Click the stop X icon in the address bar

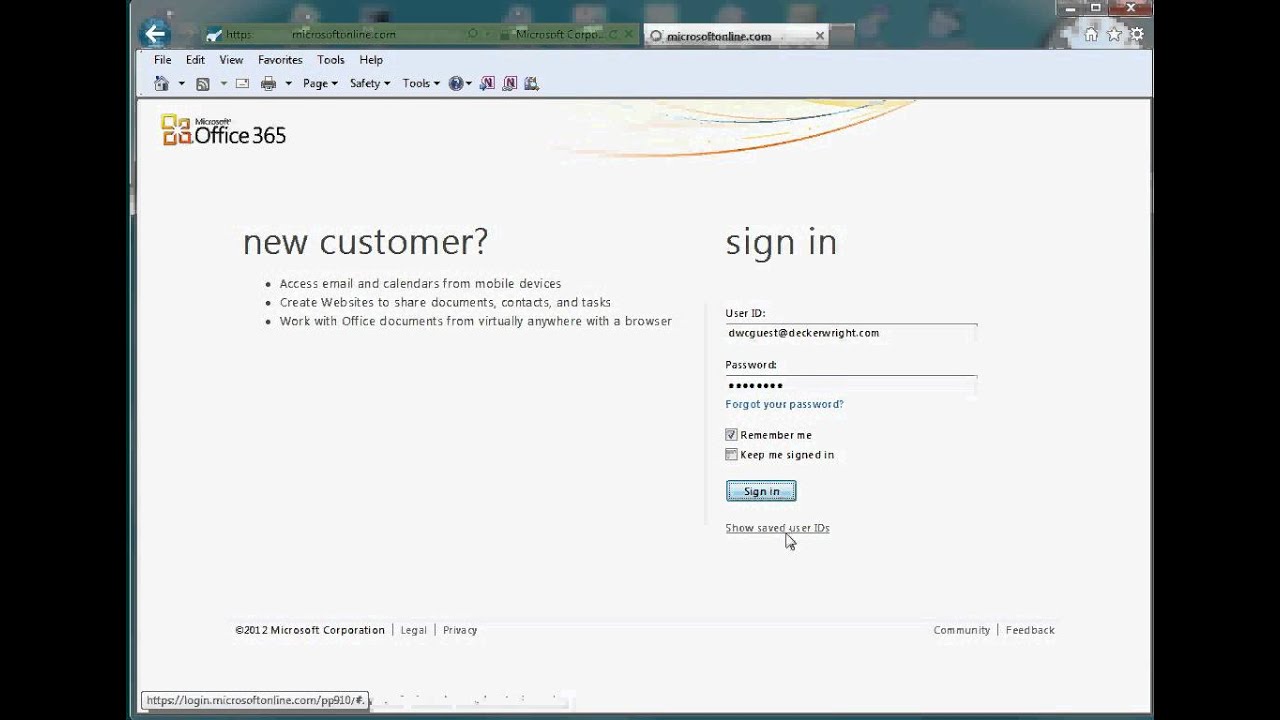pyautogui.click(x=630, y=34)
